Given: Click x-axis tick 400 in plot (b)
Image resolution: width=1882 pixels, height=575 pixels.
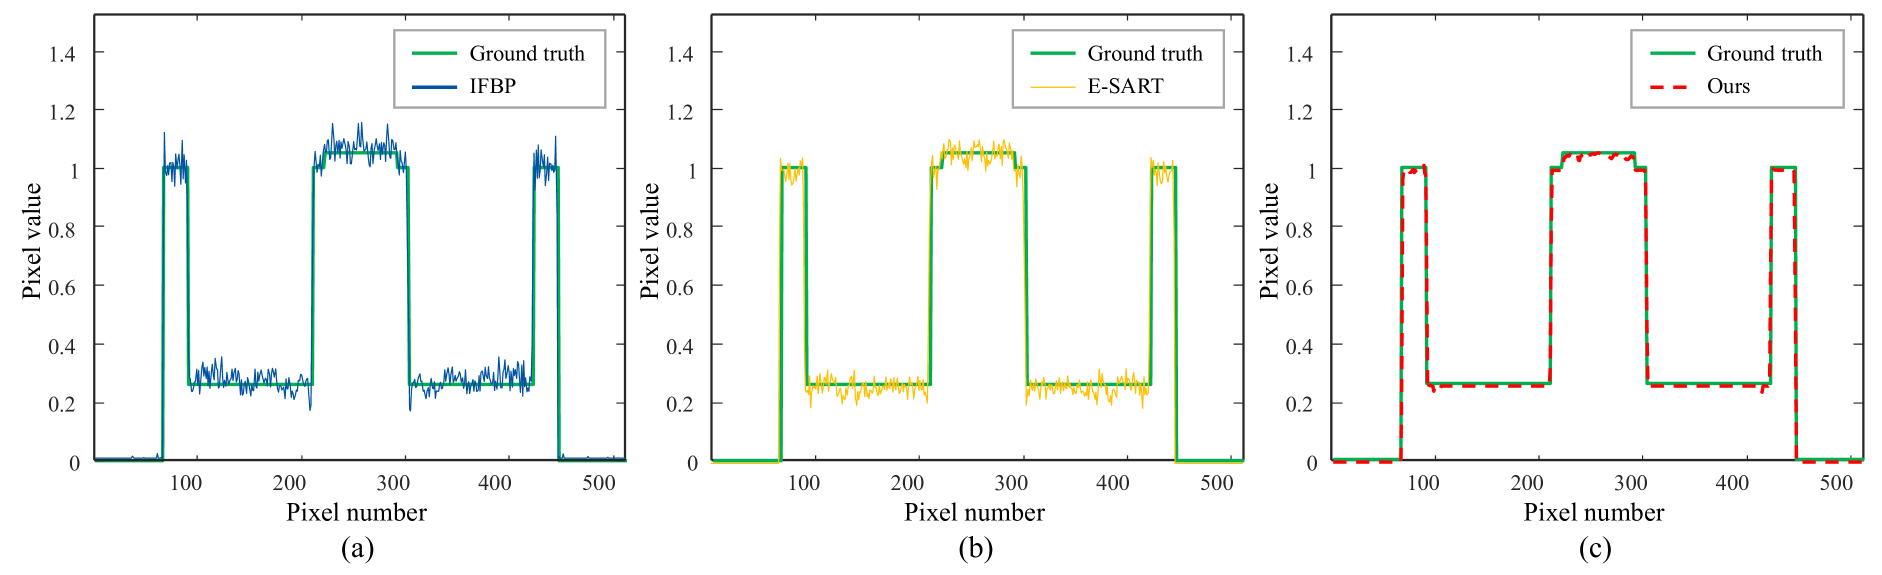Looking at the screenshot, I should click(1113, 483).
